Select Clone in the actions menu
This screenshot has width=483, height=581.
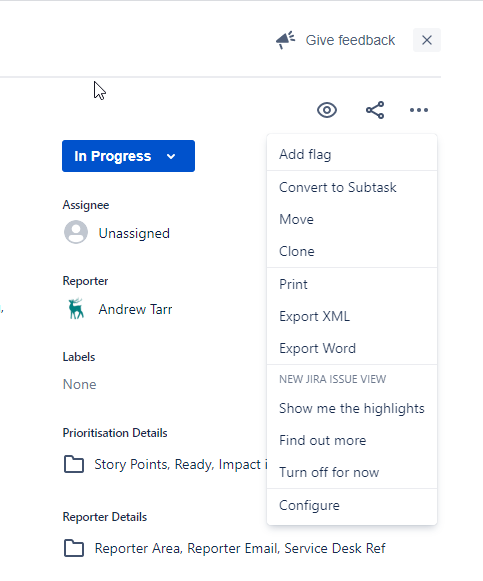coord(352,251)
